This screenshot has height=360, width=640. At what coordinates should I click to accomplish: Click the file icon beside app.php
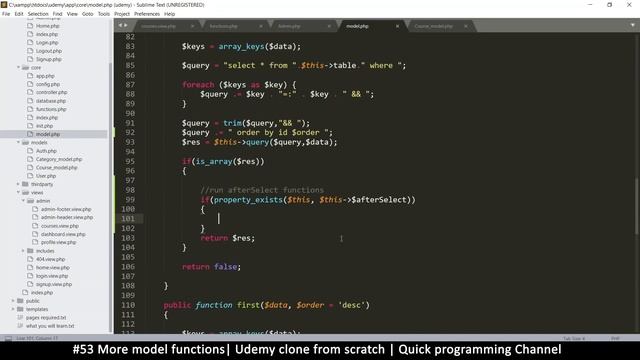coord(30,76)
